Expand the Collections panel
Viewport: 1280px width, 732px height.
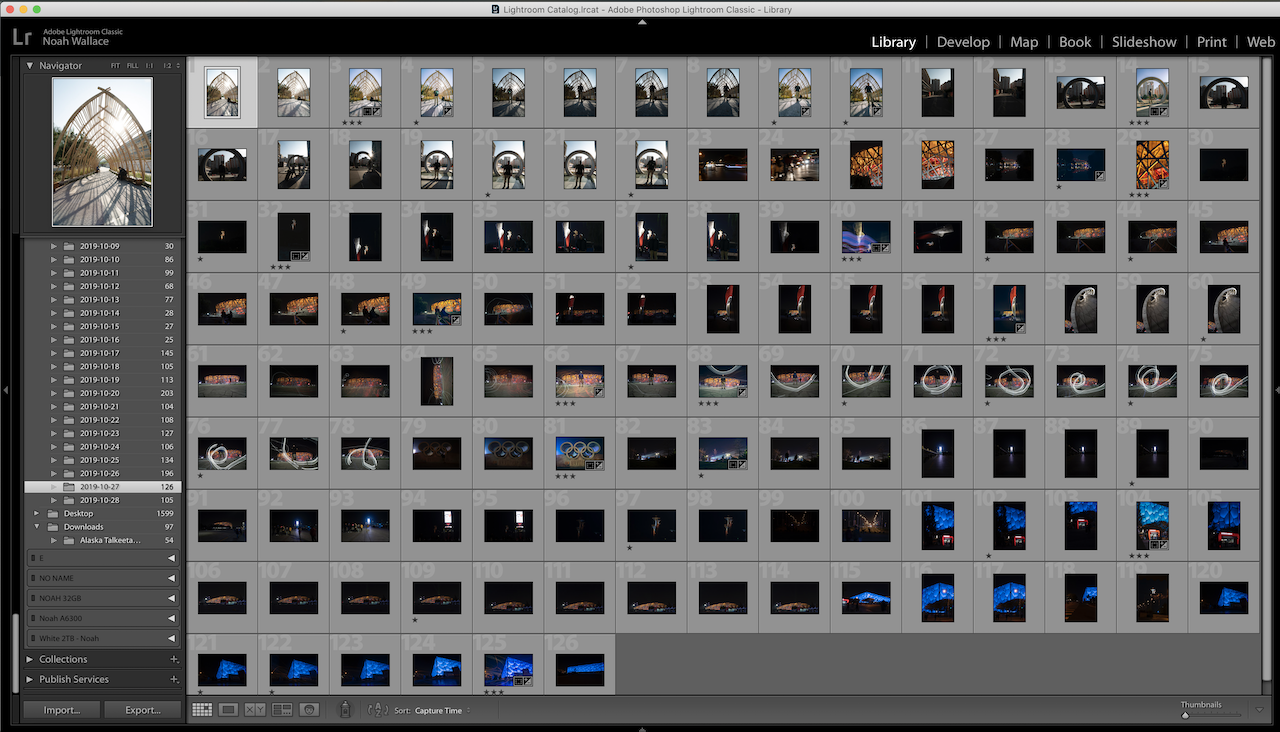click(x=30, y=660)
